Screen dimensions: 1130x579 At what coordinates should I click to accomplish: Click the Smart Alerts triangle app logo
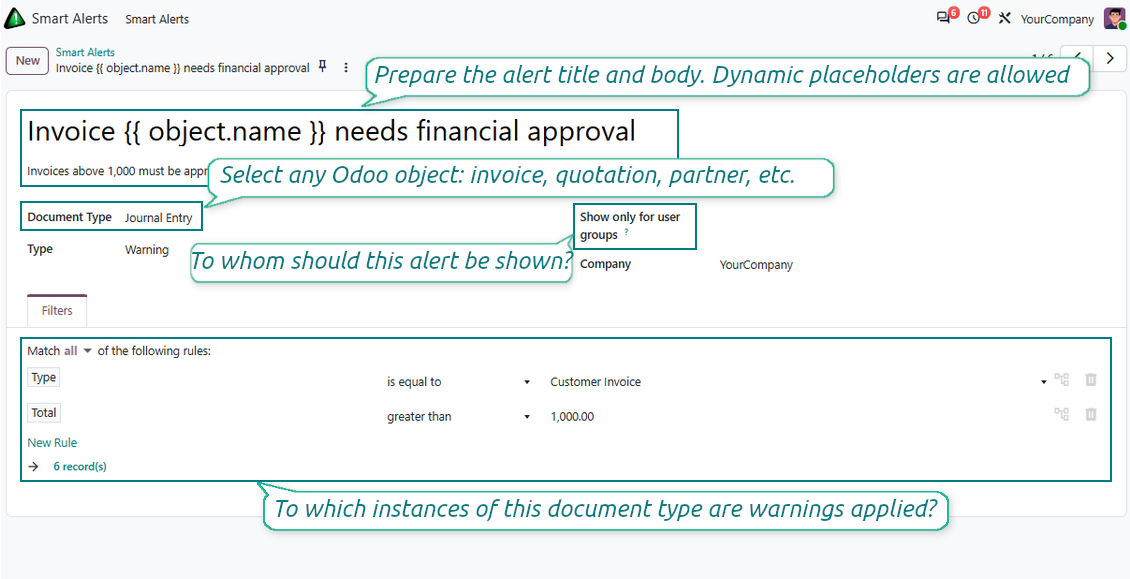14,19
